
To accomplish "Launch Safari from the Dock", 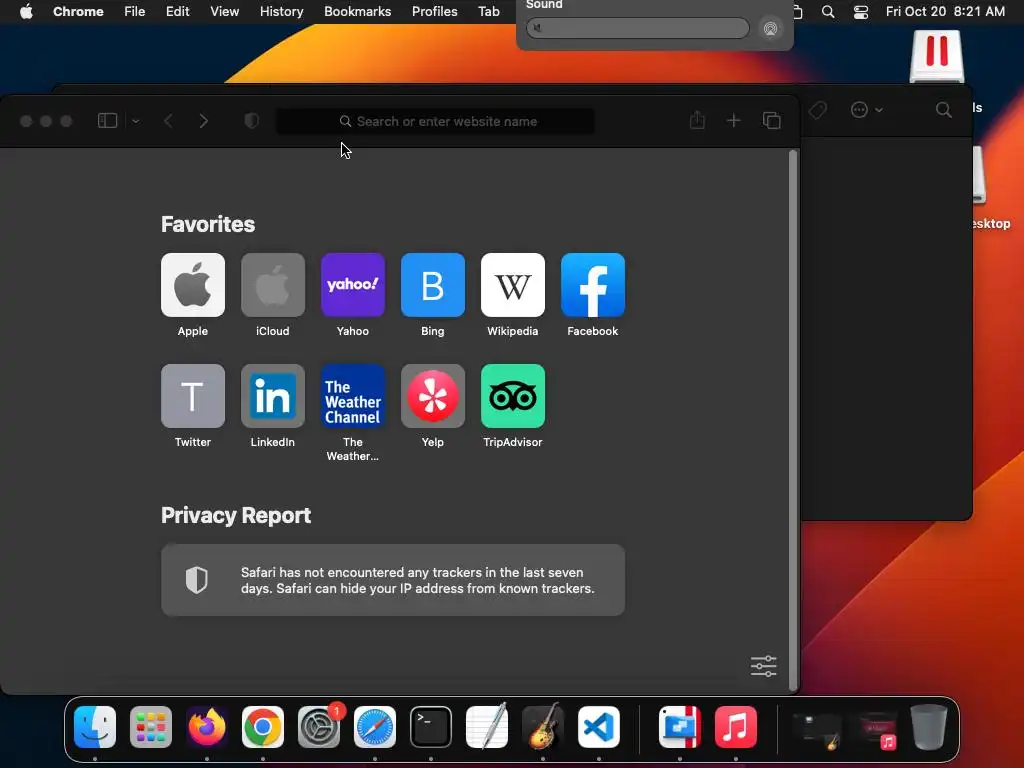I will [375, 727].
